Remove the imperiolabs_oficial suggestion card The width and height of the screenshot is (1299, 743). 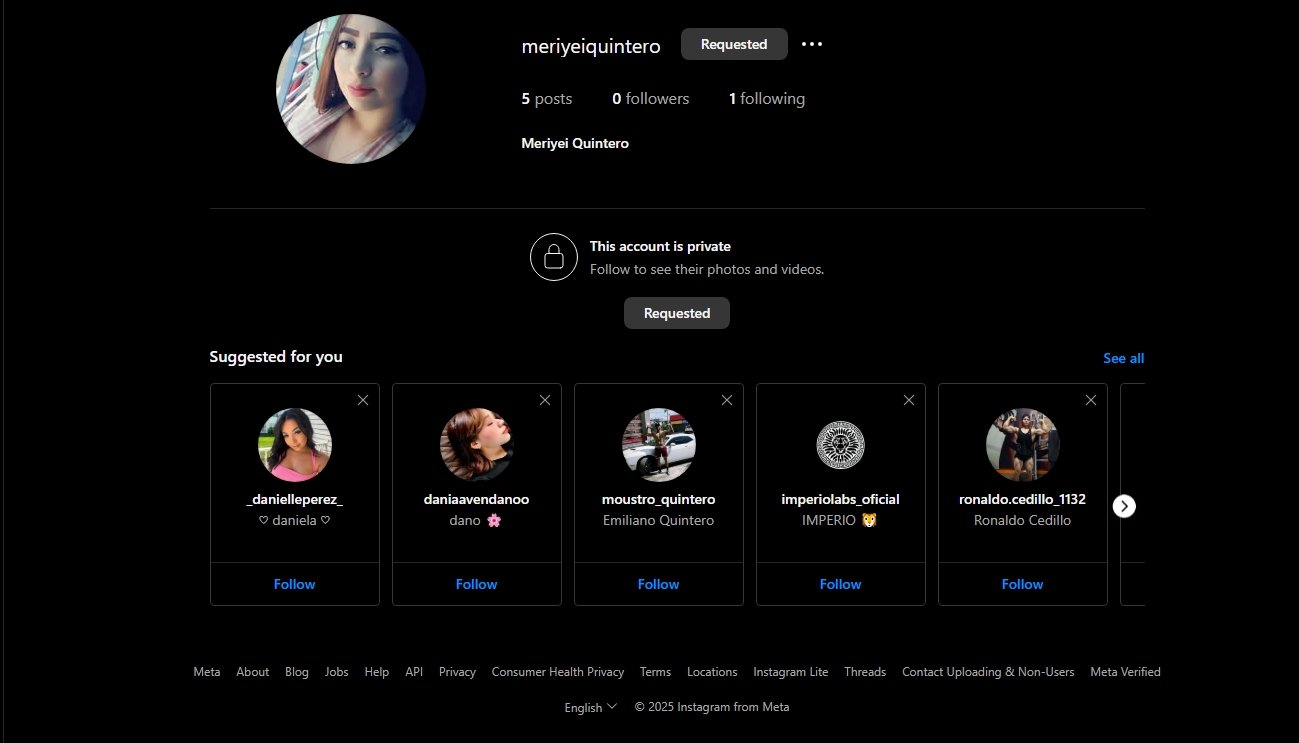point(909,400)
